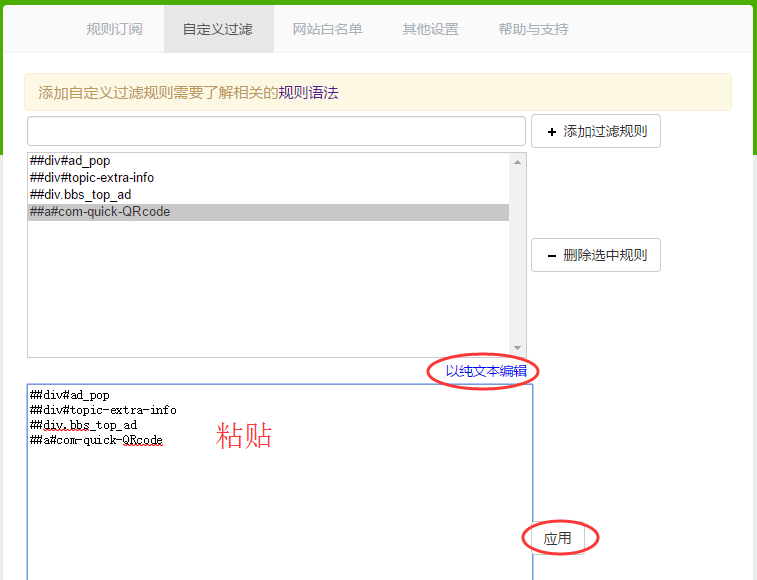Open the 网站白名单 tab
Viewport: 757px width, 580px height.
[x=327, y=29]
